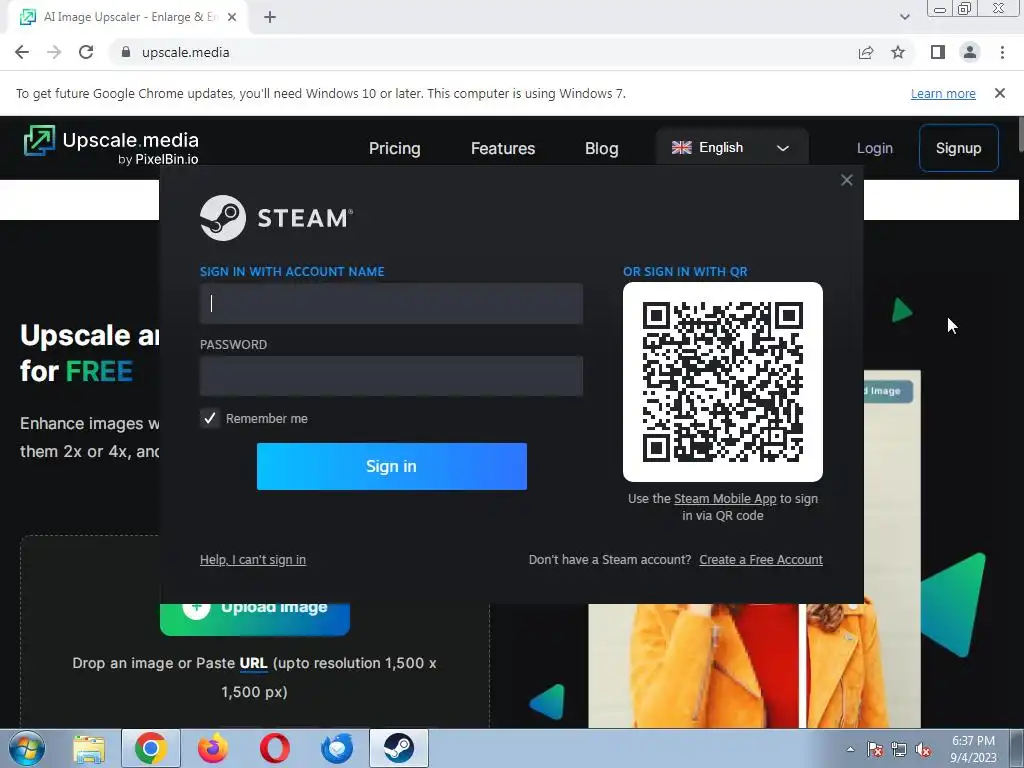Image resolution: width=1024 pixels, height=768 pixels.
Task: Bookmark this tab with star icon
Action: click(898, 52)
